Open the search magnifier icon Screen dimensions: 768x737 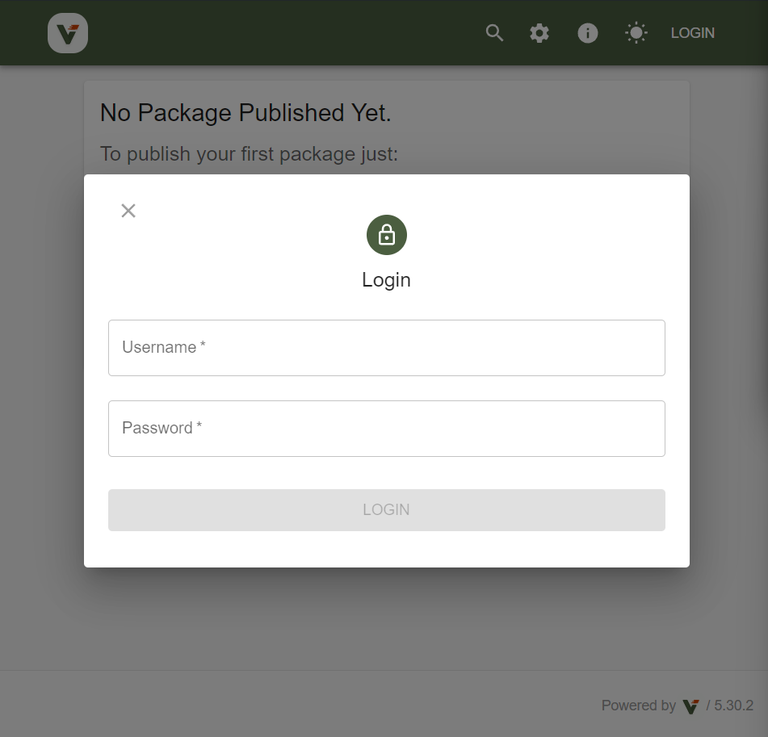click(x=494, y=33)
